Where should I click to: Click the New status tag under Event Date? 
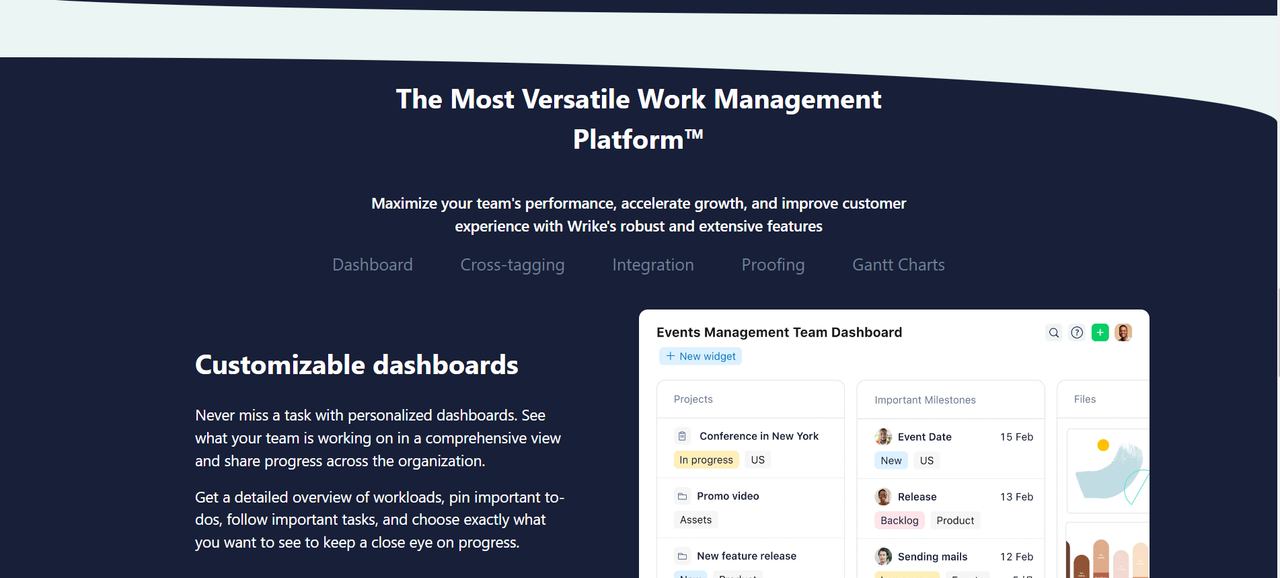click(x=891, y=461)
